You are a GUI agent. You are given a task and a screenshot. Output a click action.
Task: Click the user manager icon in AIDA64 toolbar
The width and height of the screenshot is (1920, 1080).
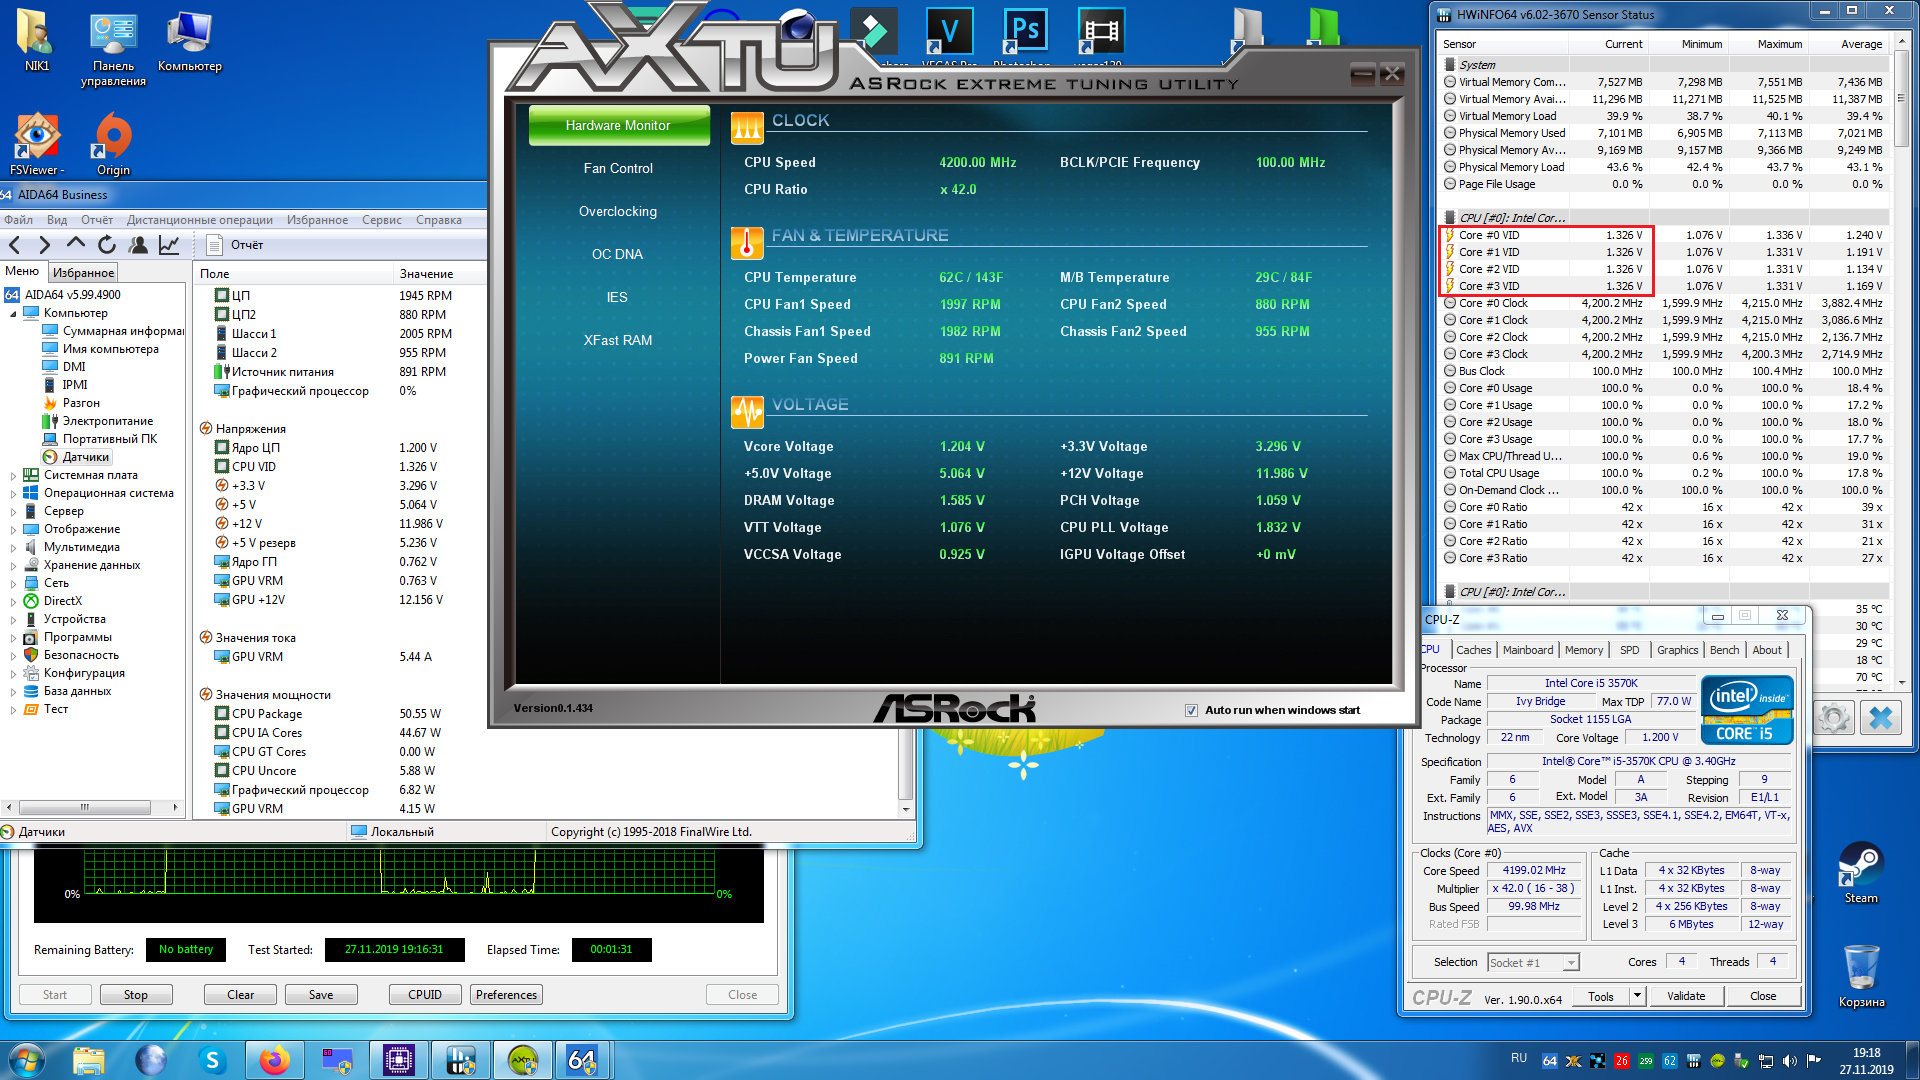138,245
